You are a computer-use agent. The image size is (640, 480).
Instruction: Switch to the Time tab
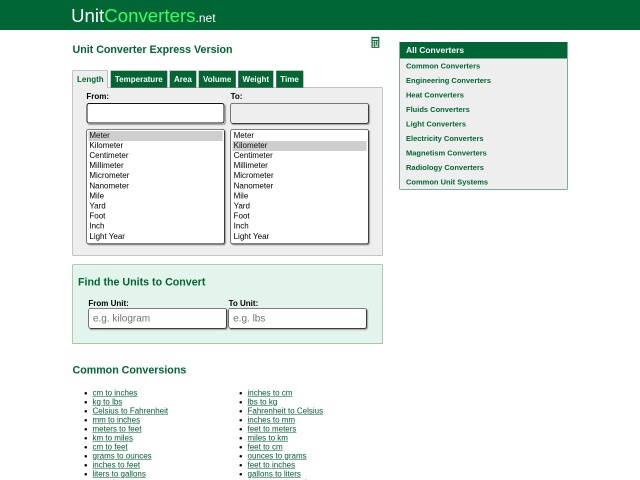[x=289, y=79]
